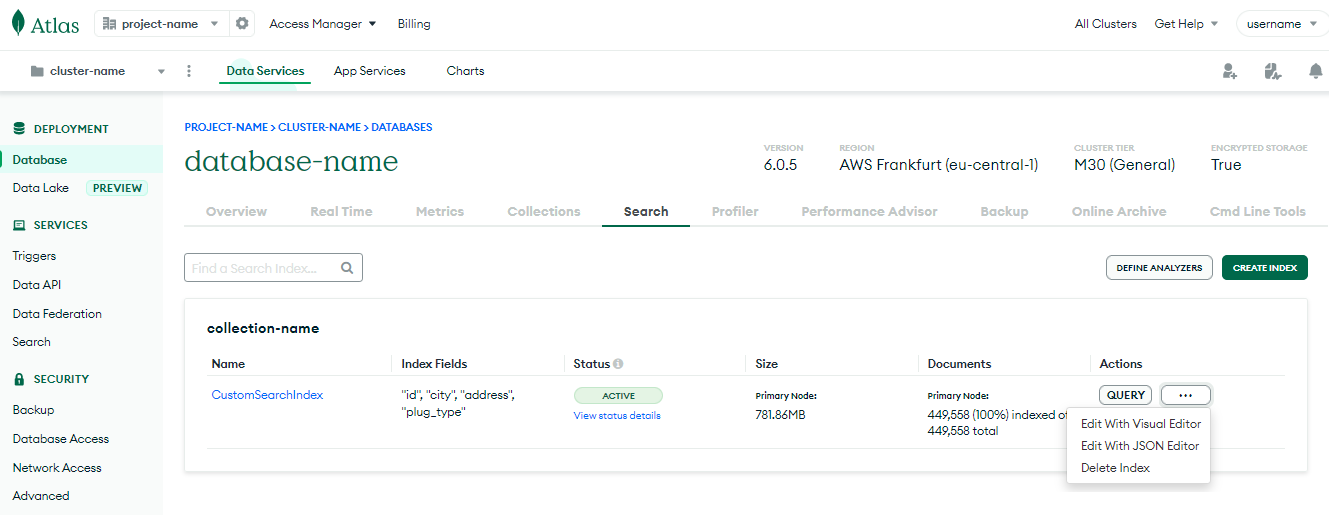The image size is (1331, 515).
Task: Switch to the Collections tab
Action: coord(543,212)
